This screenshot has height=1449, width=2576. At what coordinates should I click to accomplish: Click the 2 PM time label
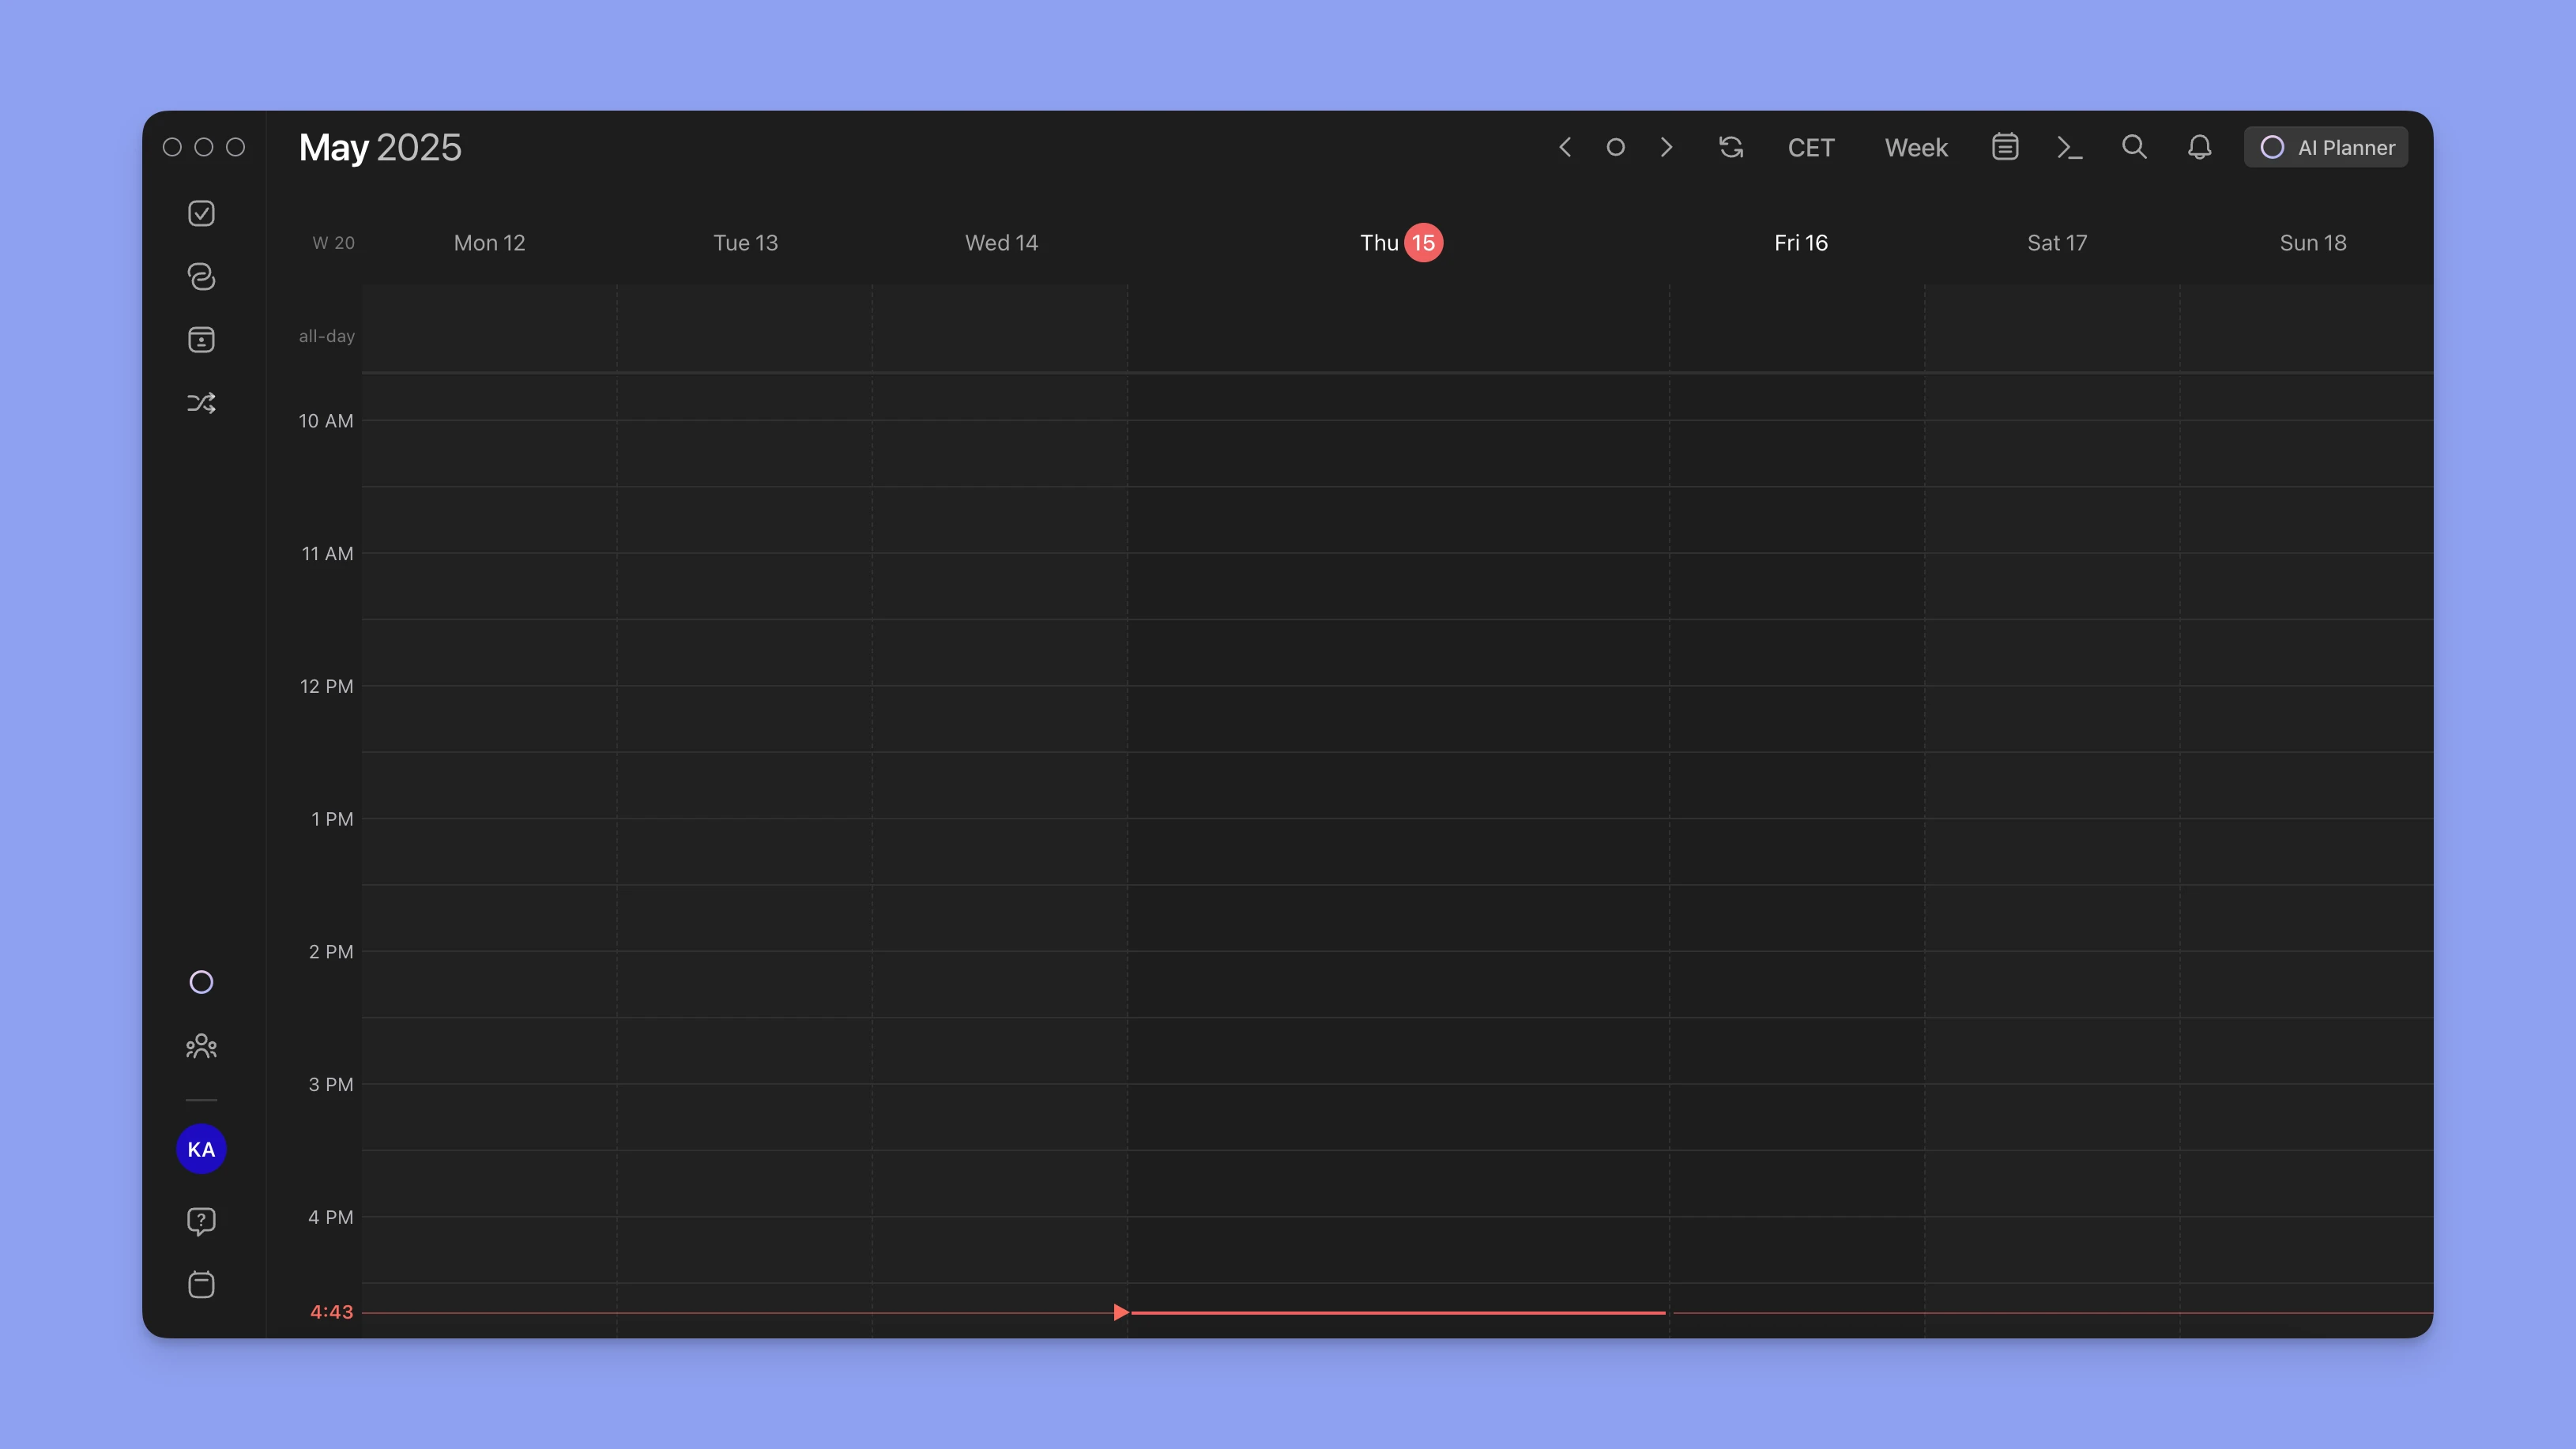[330, 952]
